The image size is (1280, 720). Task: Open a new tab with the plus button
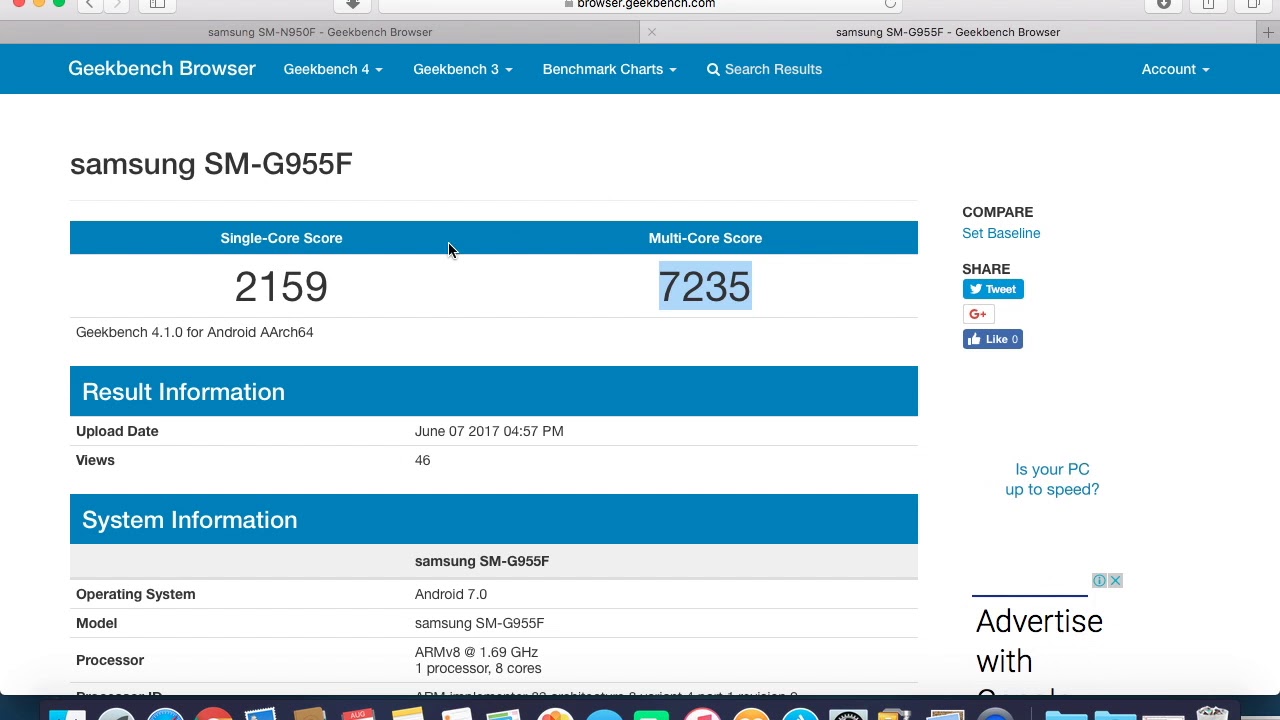tap(1268, 32)
